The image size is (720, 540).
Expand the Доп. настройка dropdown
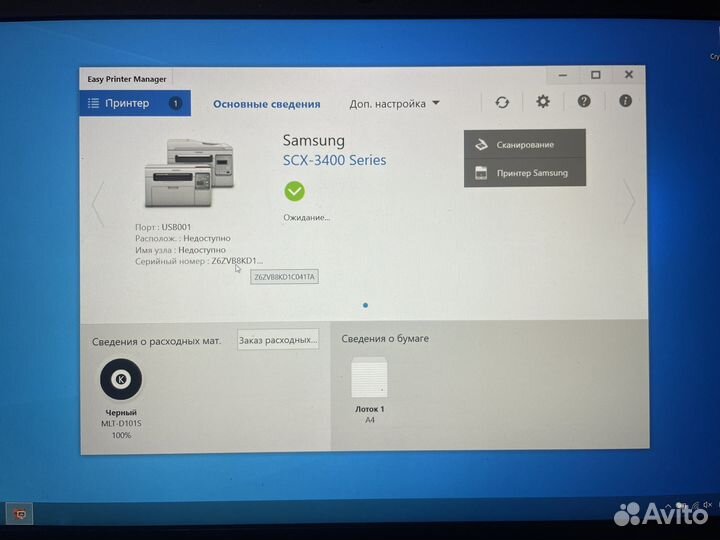(394, 104)
